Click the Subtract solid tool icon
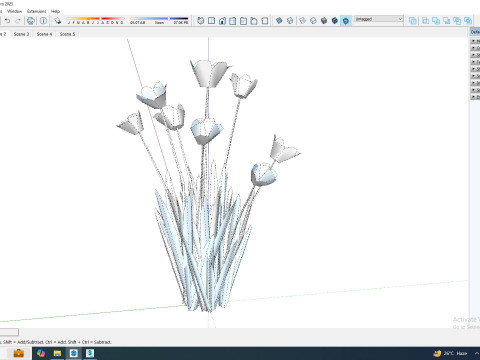The width and height of the screenshot is (480, 360). pyautogui.click(x=447, y=21)
